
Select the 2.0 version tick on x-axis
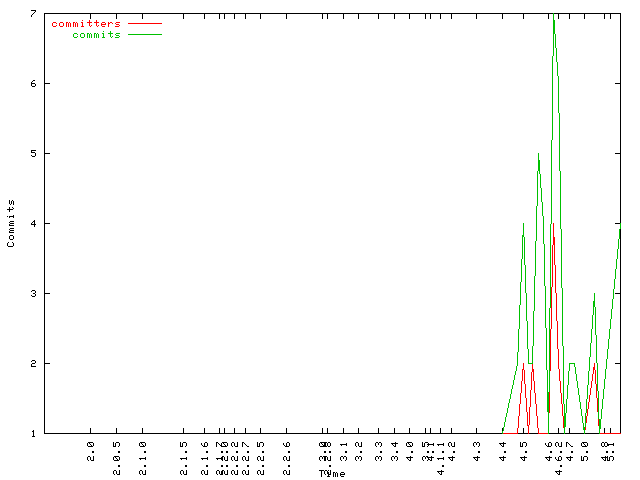[x=91, y=450]
